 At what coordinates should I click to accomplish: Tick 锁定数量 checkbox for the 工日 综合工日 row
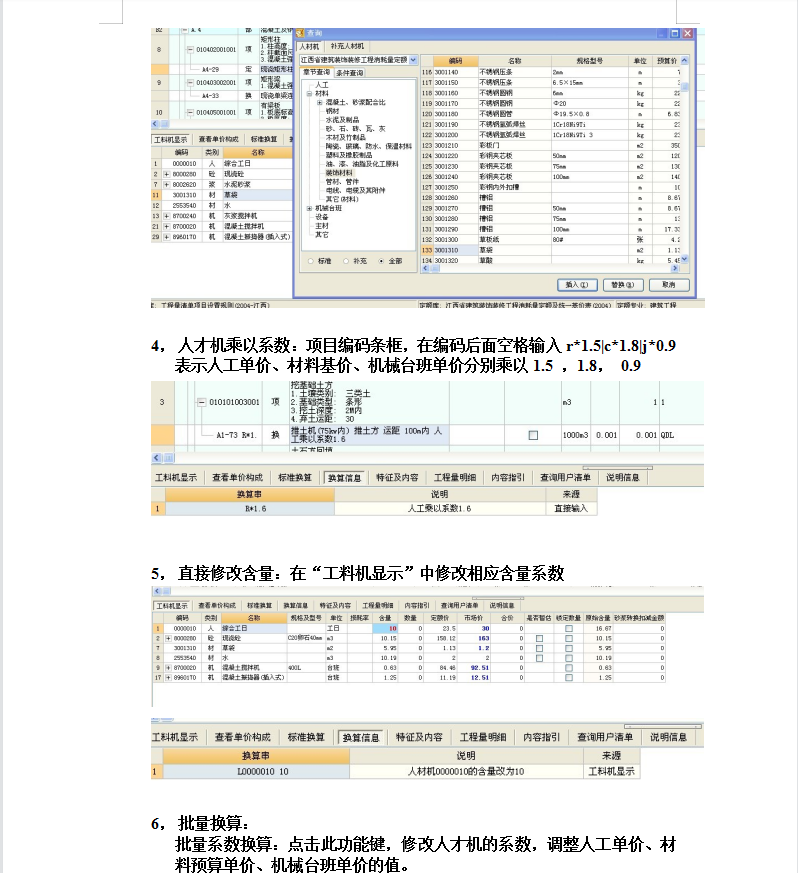(569, 629)
